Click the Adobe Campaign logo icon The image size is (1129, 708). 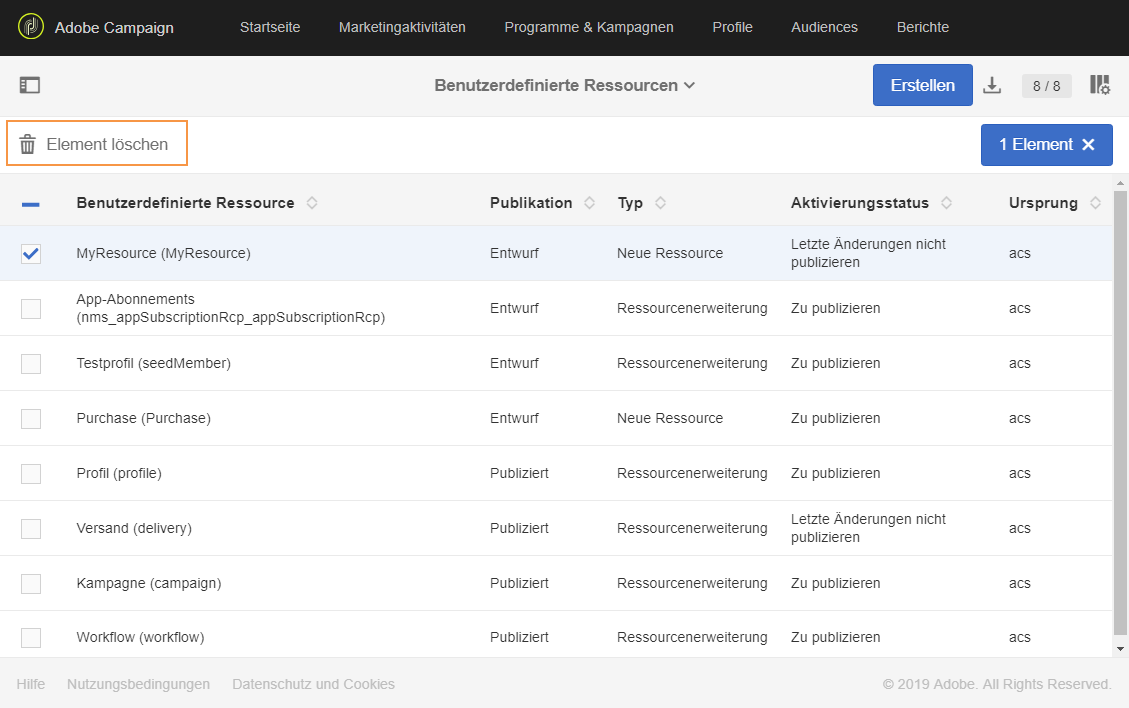pyautogui.click(x=31, y=27)
